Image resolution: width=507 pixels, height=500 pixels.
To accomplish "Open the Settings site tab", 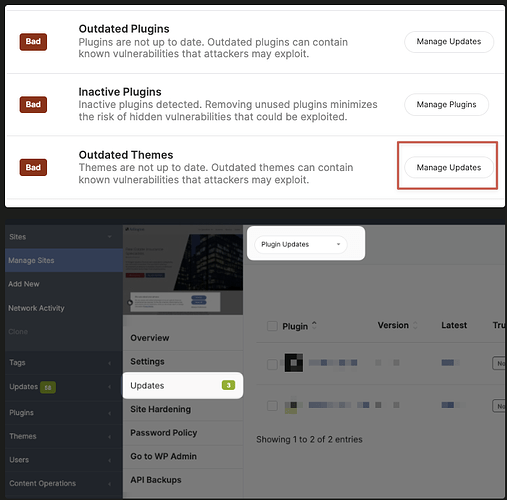I will coord(183,362).
